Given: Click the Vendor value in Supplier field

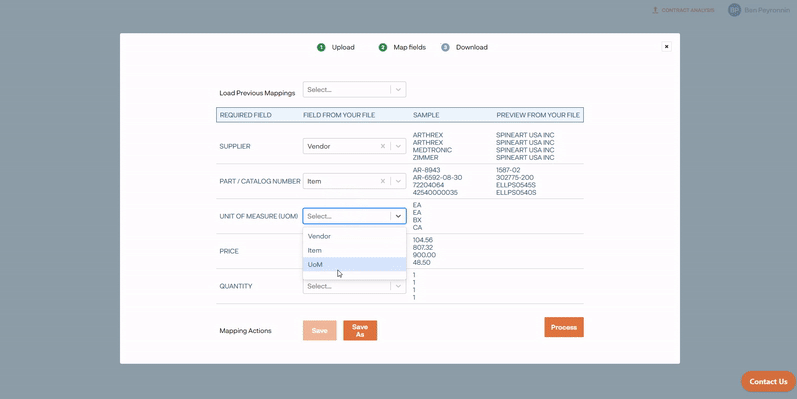Looking at the screenshot, I should point(319,146).
